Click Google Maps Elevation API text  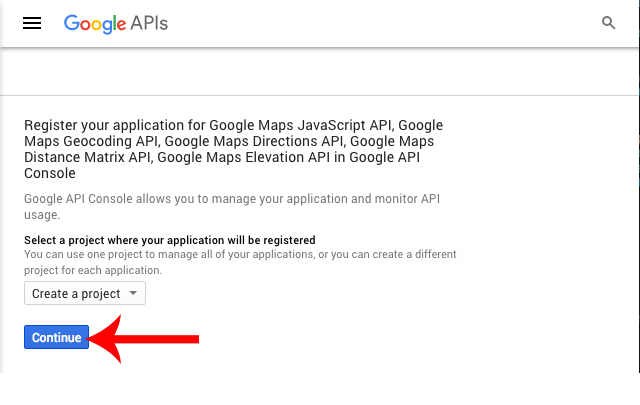pos(243,157)
